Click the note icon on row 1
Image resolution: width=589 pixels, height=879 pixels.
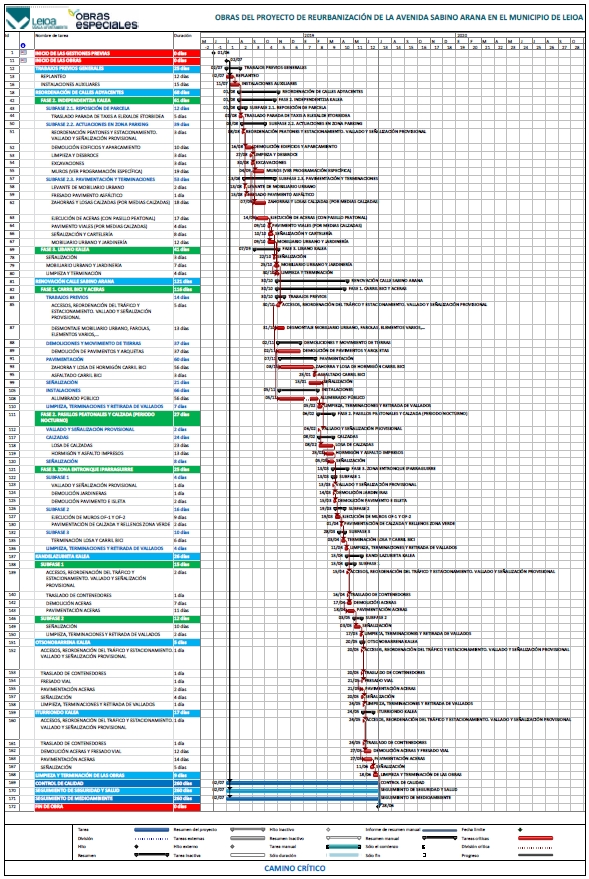23,53
